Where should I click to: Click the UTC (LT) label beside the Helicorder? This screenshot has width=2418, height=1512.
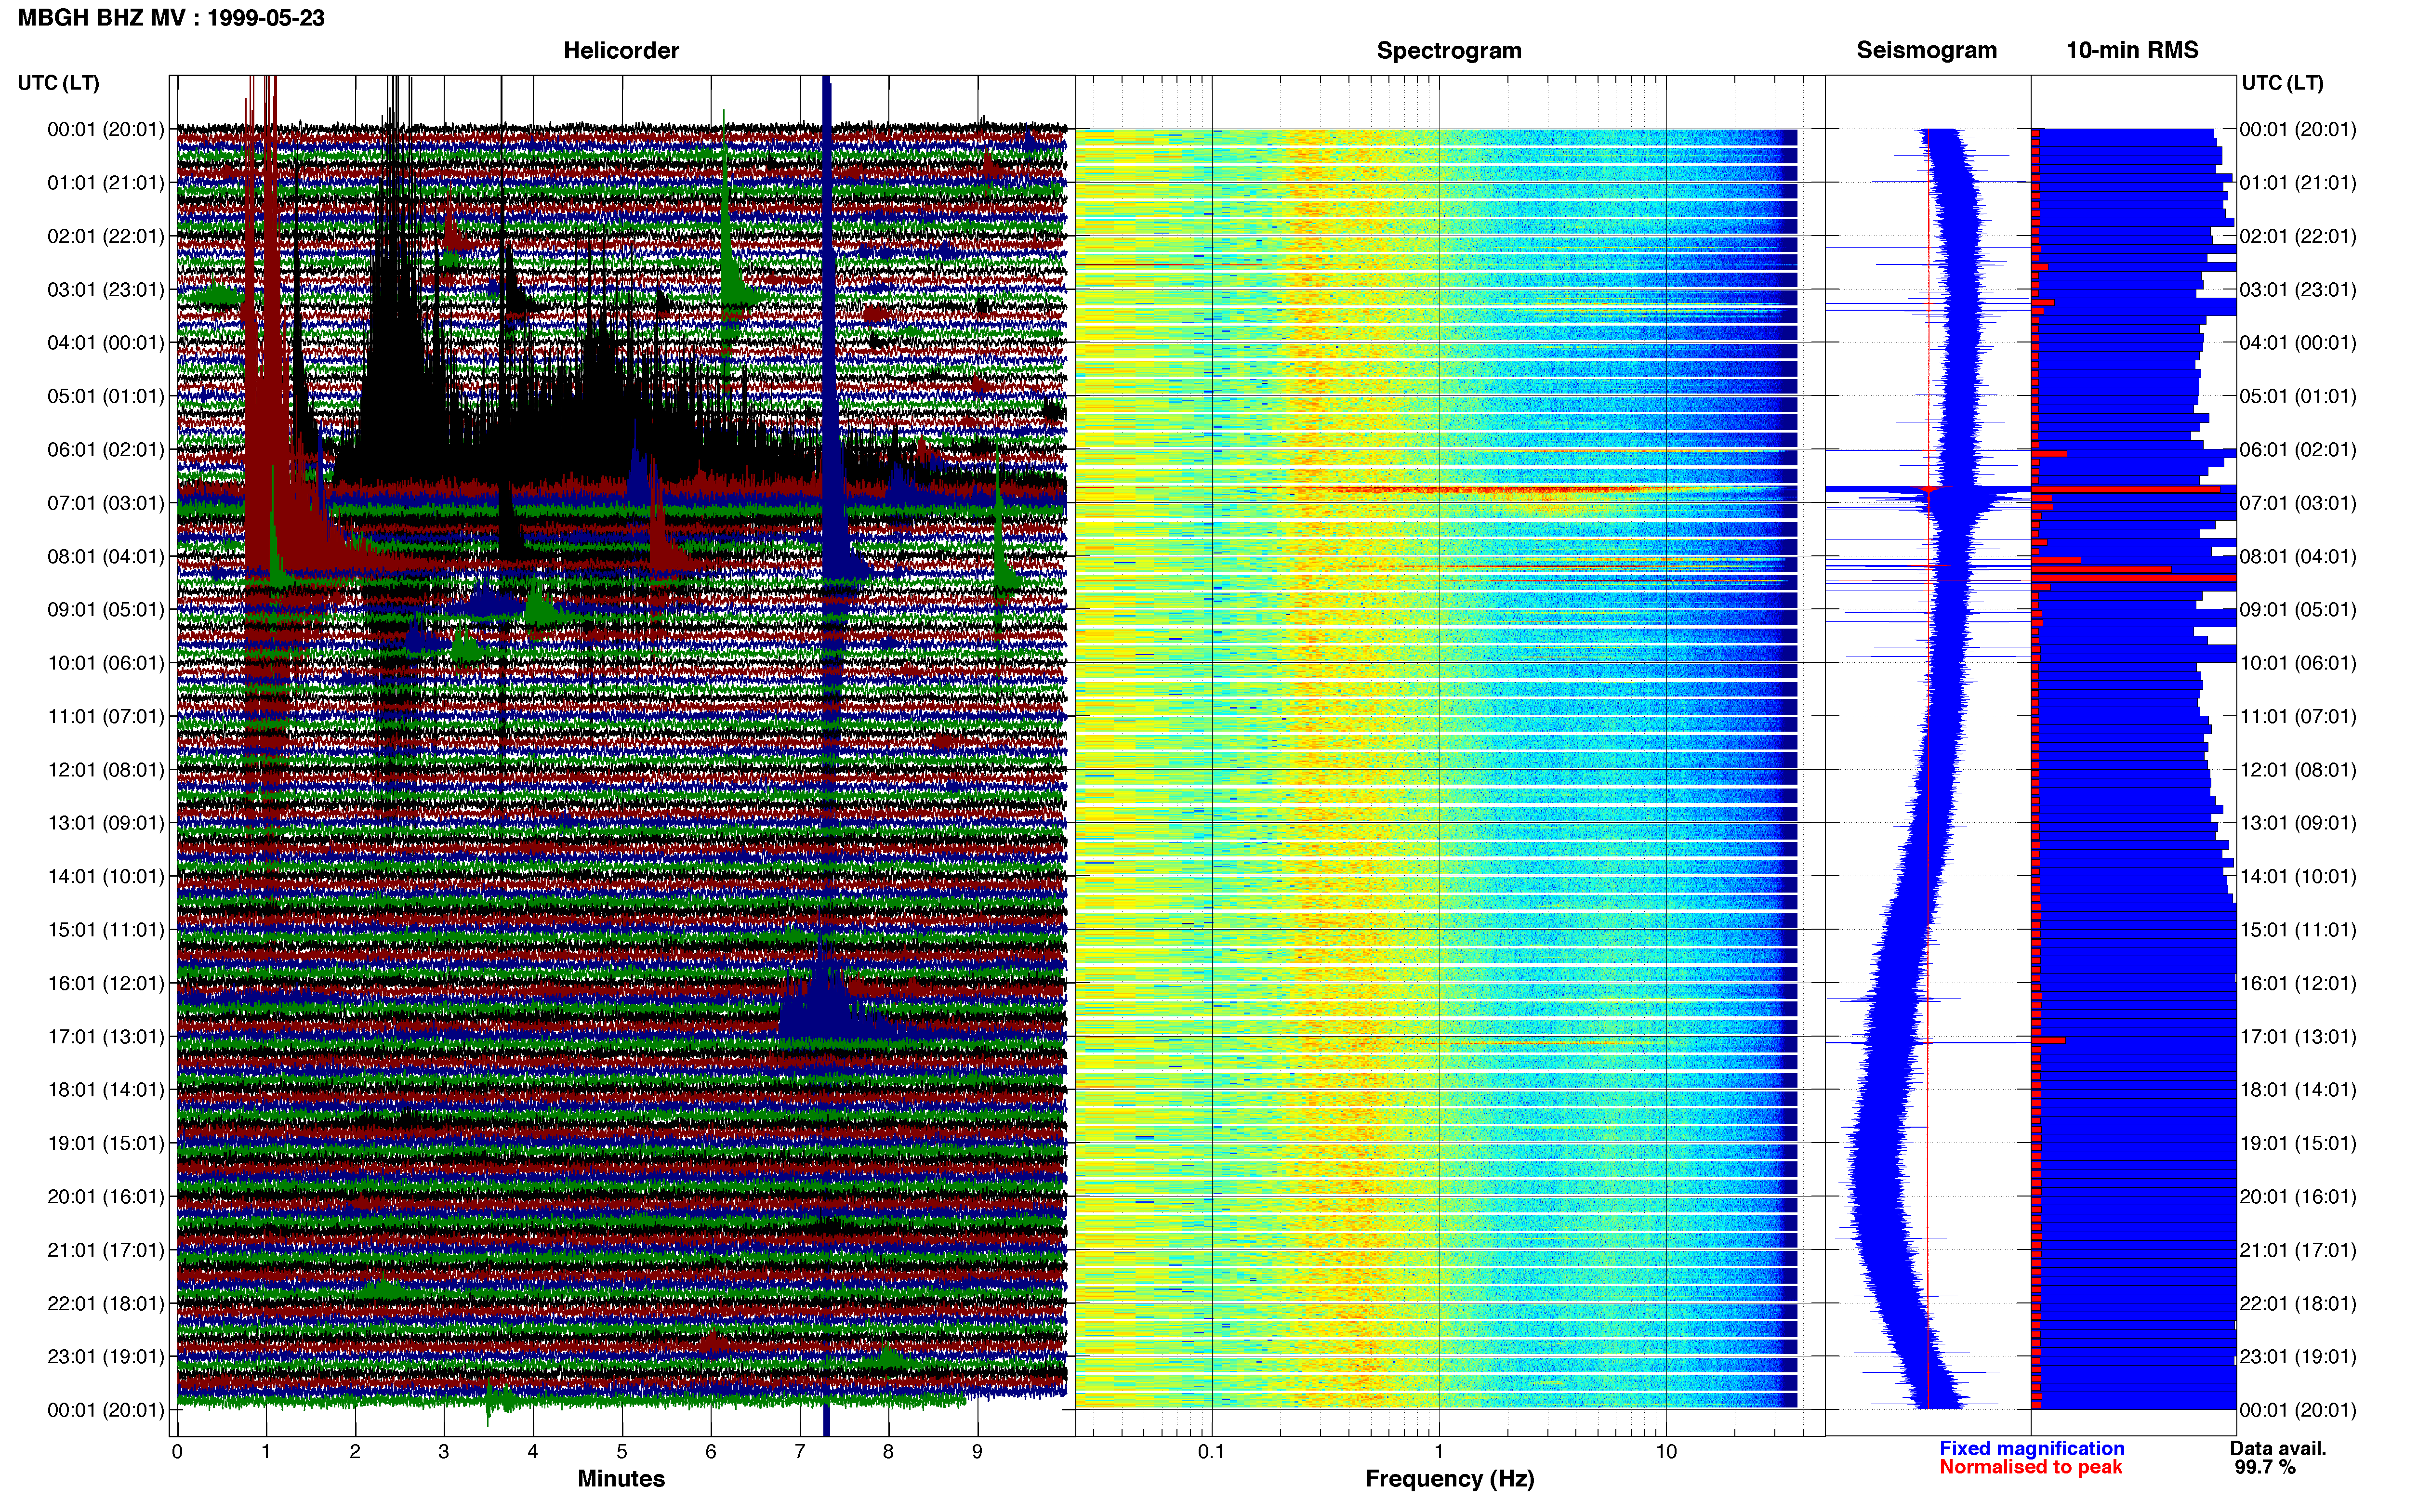point(58,83)
